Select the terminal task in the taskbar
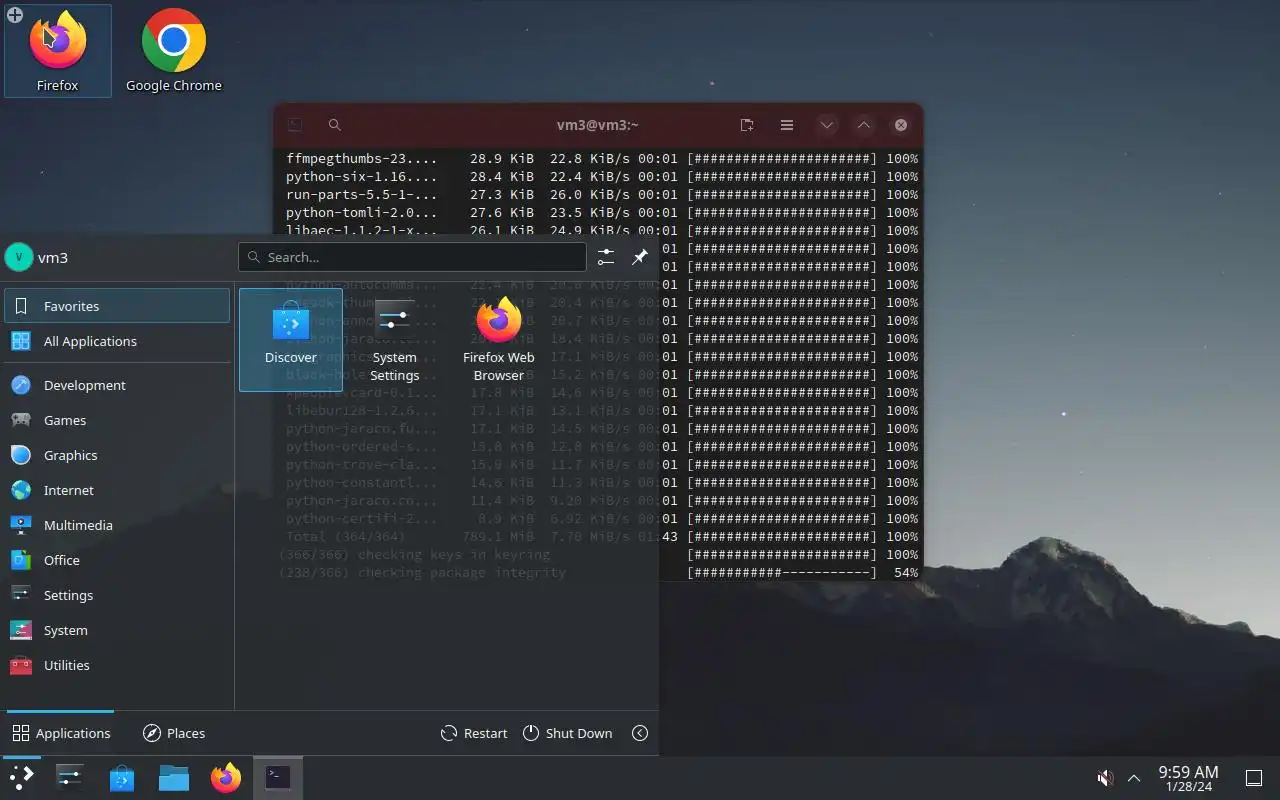This screenshot has width=1280, height=800. 278,777
